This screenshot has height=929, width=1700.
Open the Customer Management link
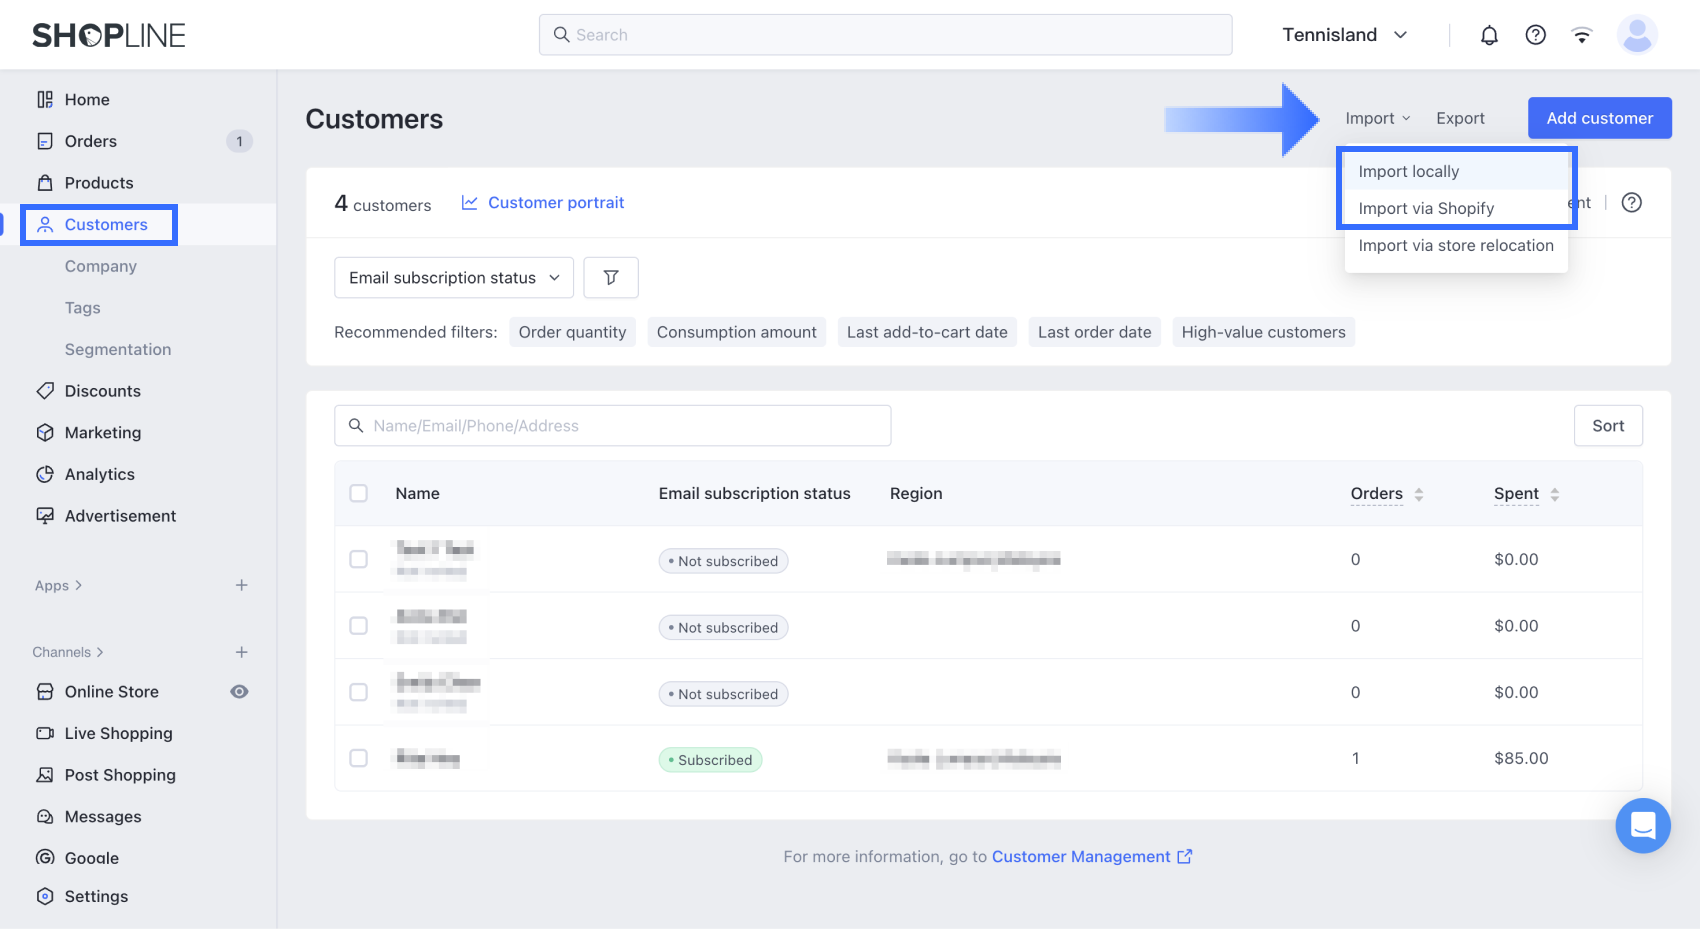[1081, 856]
